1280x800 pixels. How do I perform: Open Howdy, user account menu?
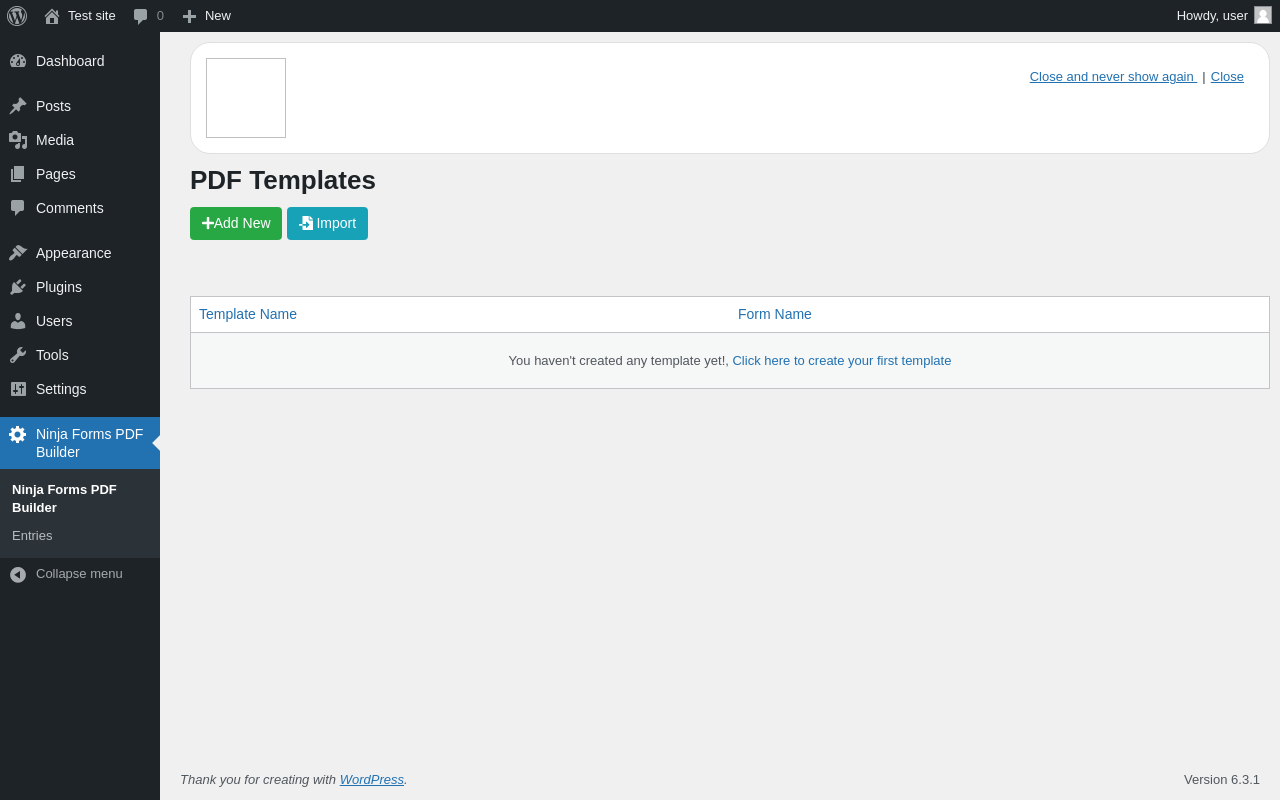[1224, 16]
